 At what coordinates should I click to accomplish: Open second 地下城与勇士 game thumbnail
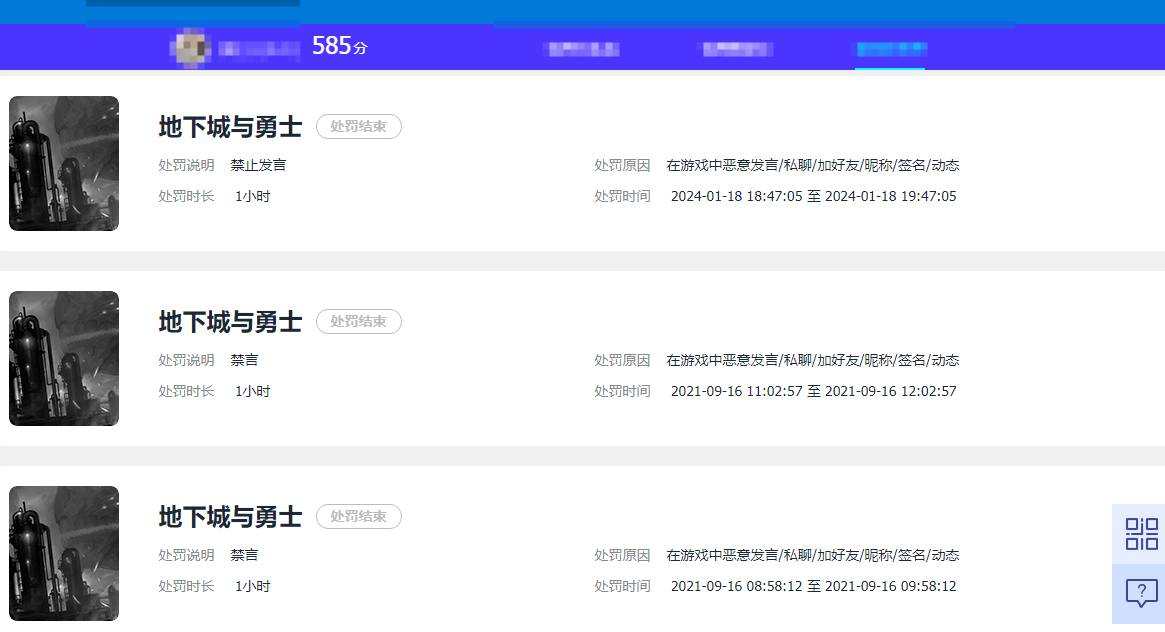[64, 358]
